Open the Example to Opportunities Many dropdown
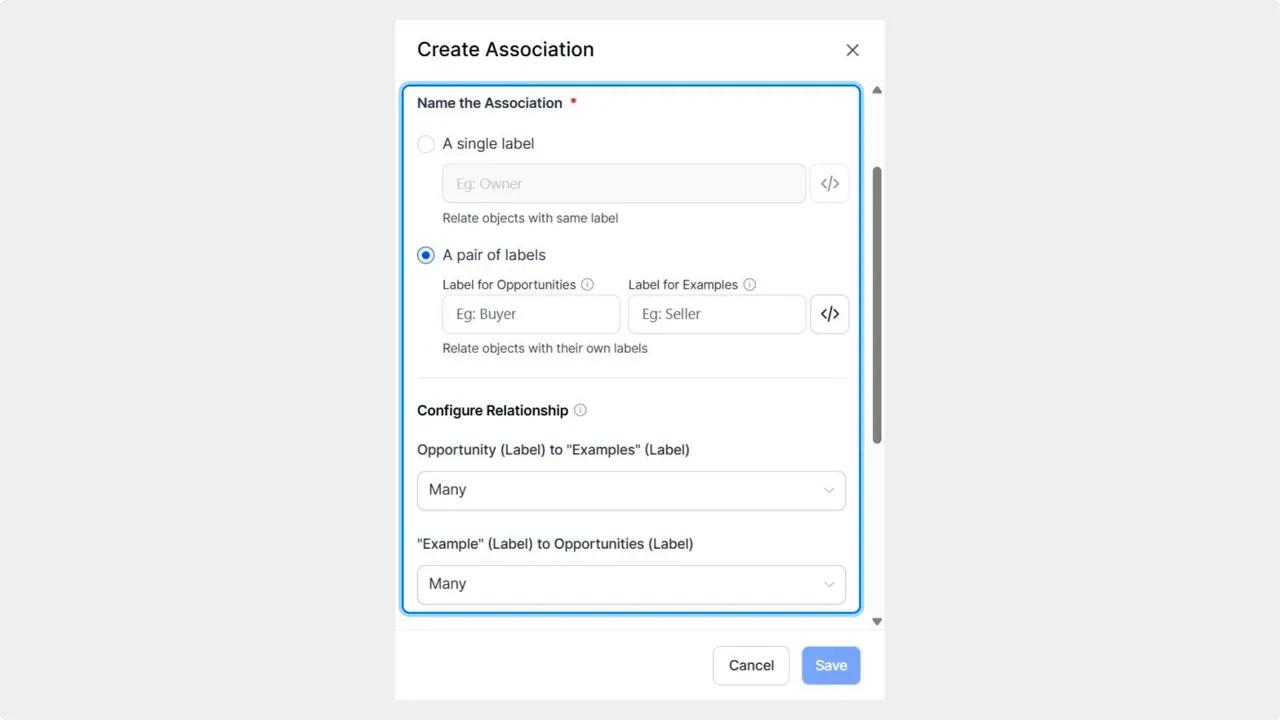This screenshot has width=1280, height=720. tap(631, 583)
